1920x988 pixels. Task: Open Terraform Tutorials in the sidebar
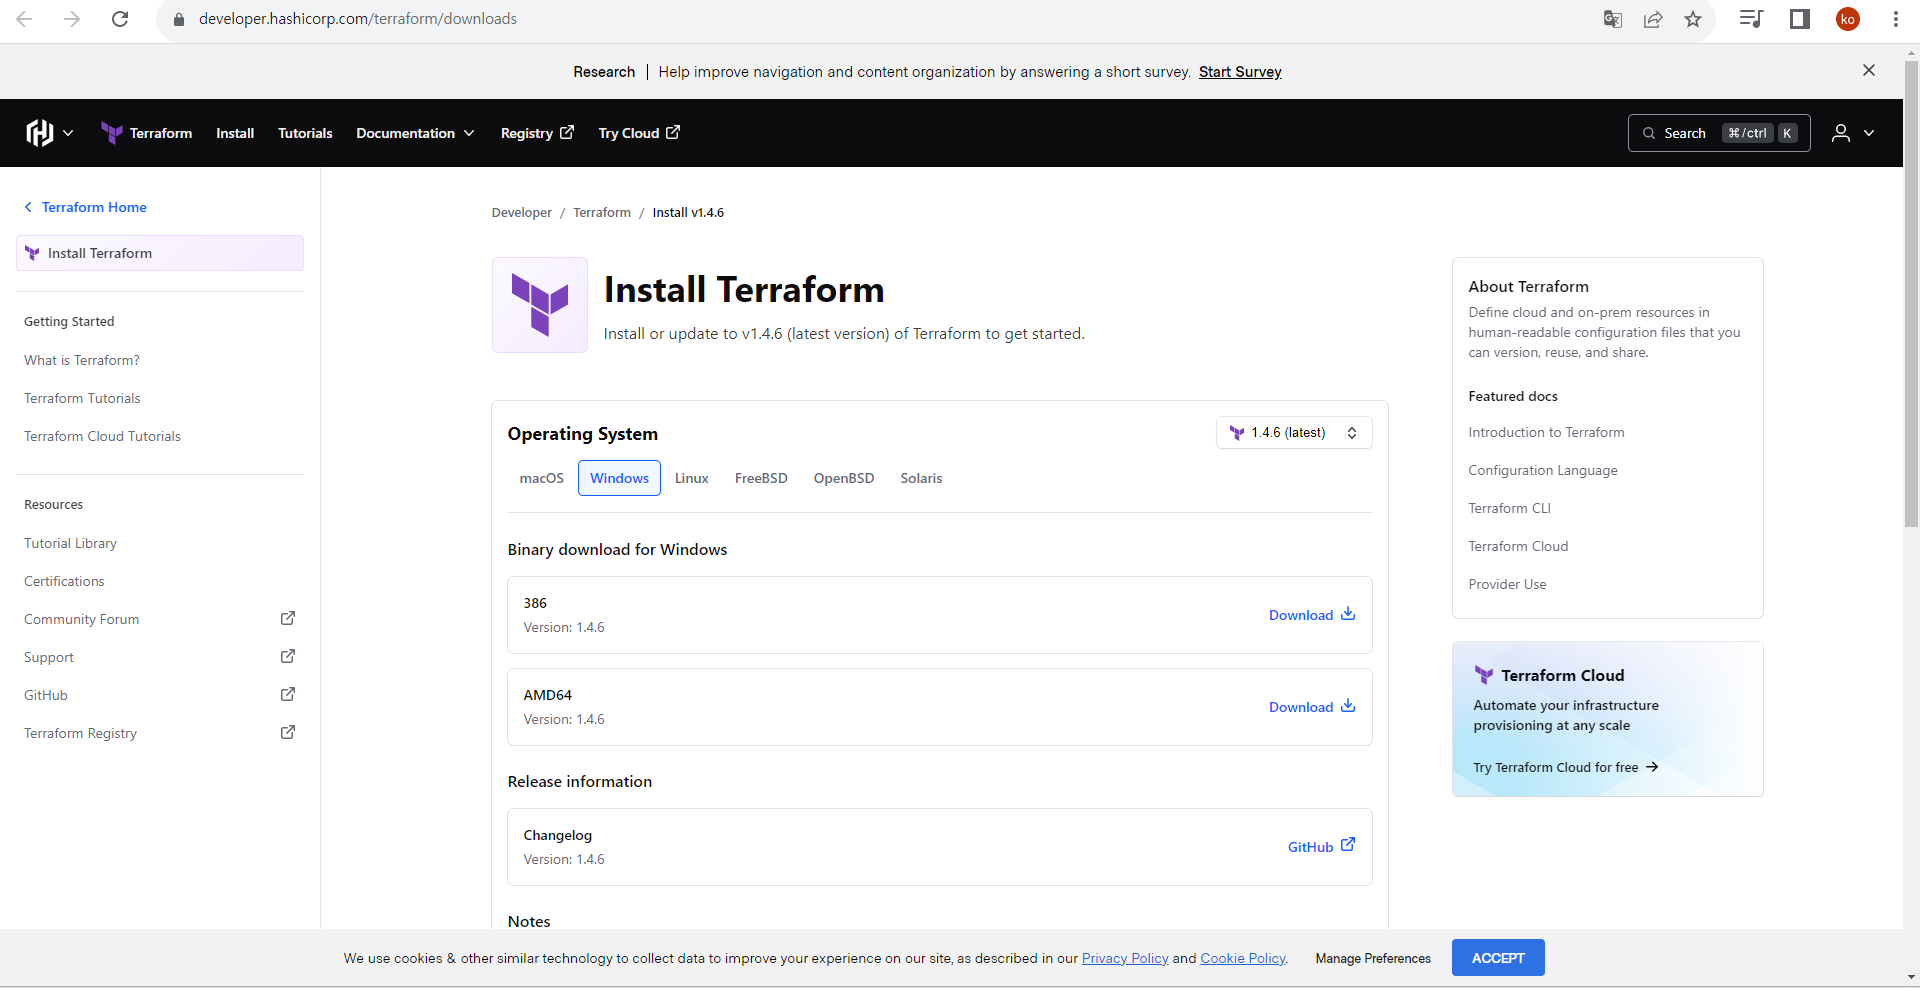[82, 398]
